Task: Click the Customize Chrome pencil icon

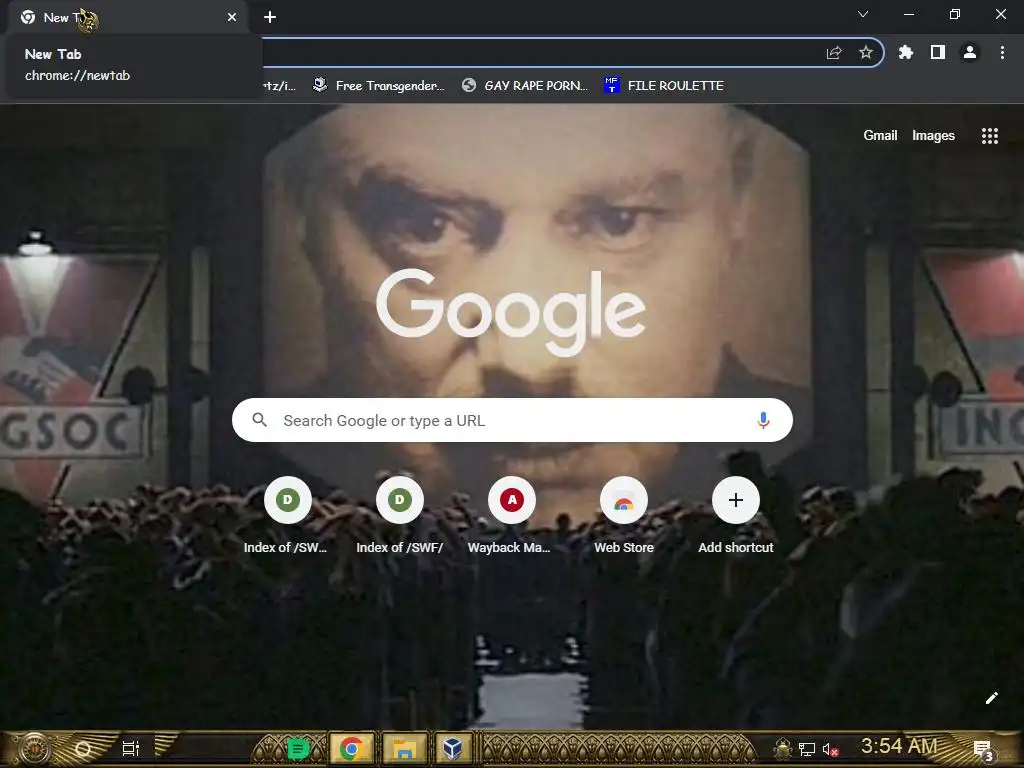Action: (x=991, y=698)
